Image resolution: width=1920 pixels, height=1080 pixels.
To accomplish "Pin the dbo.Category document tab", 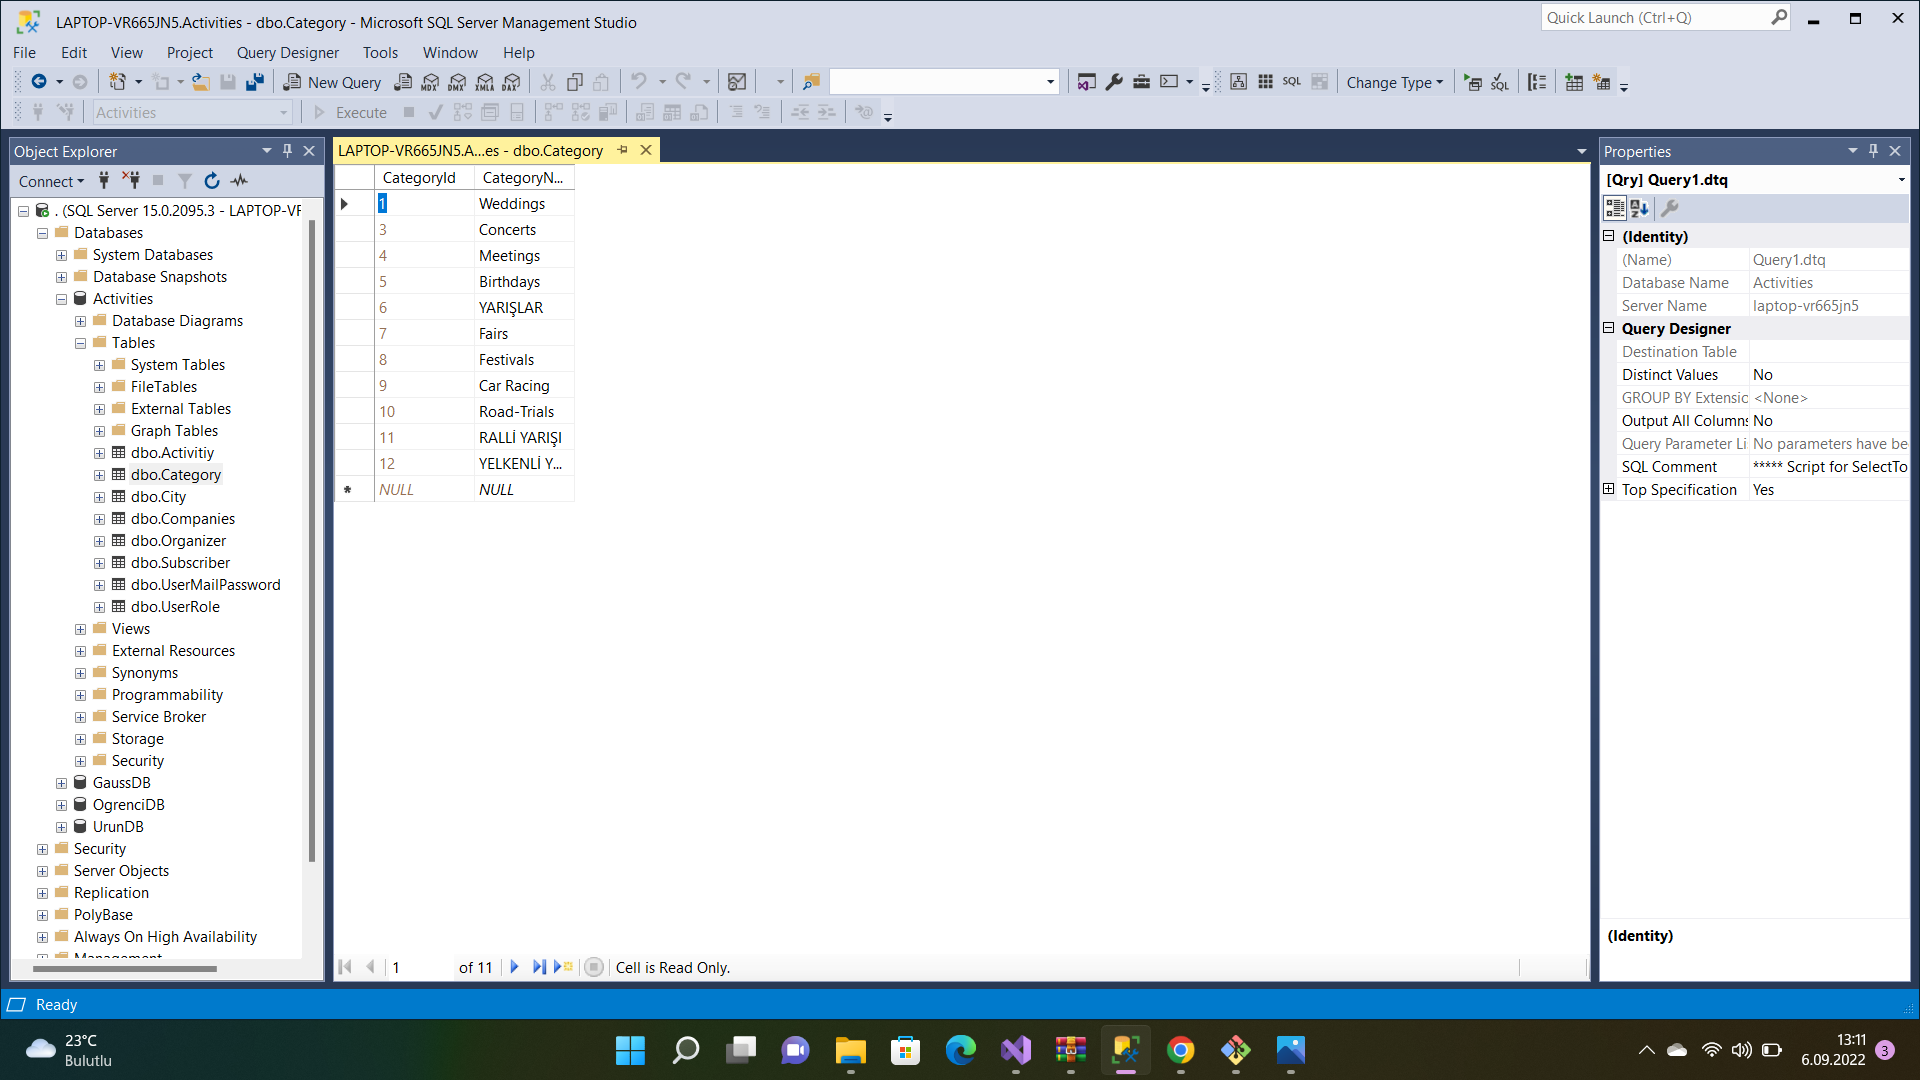I will pos(623,150).
